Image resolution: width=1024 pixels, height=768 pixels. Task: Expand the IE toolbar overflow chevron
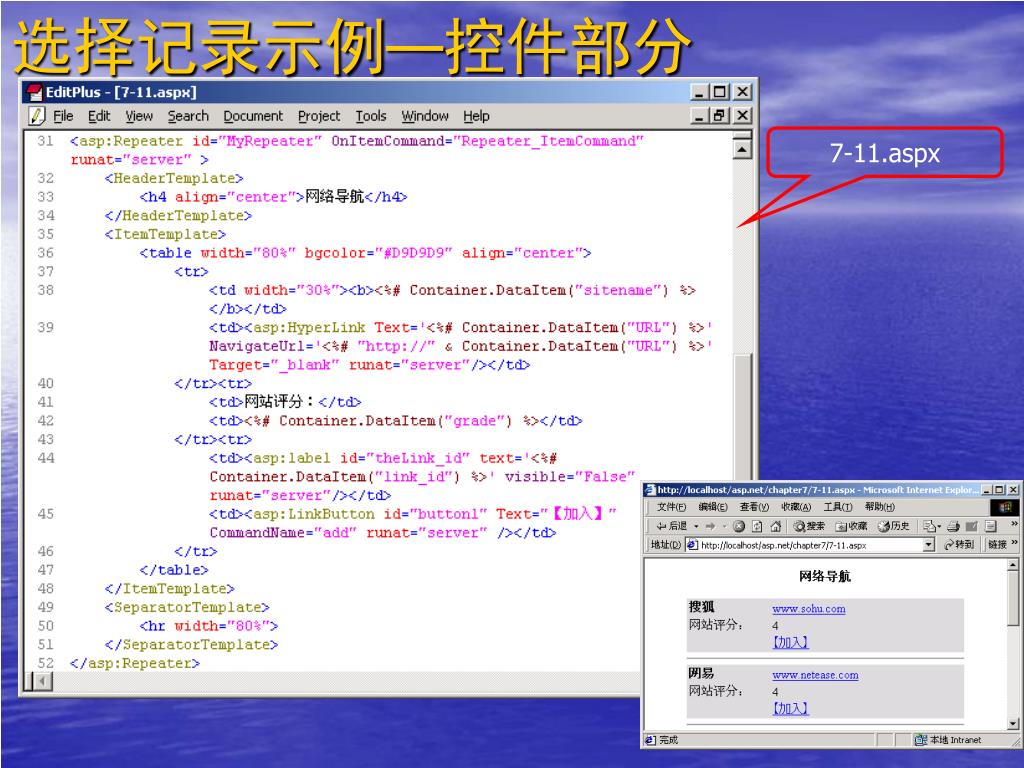[x=1015, y=524]
